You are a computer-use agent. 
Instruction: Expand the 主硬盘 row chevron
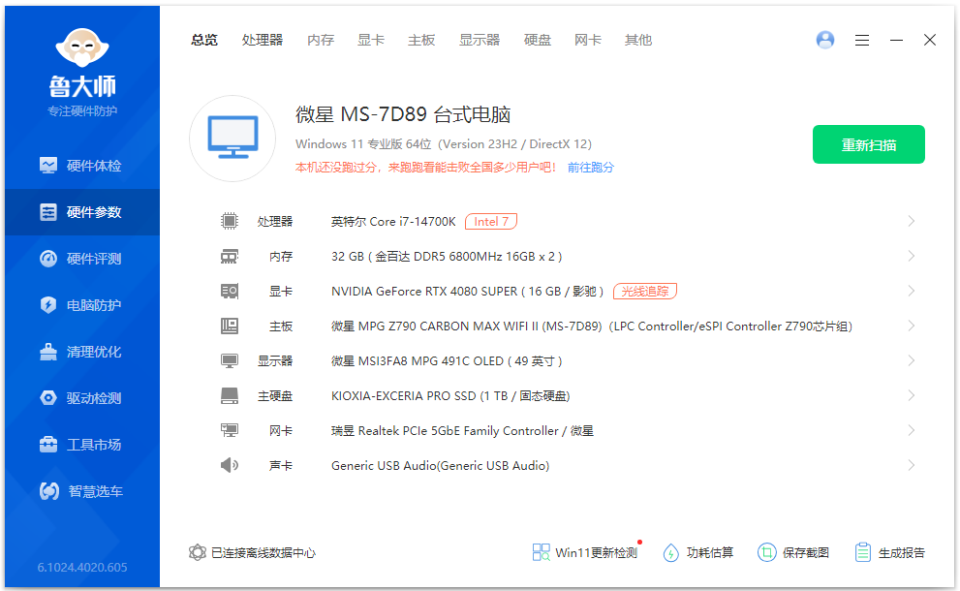tap(911, 396)
